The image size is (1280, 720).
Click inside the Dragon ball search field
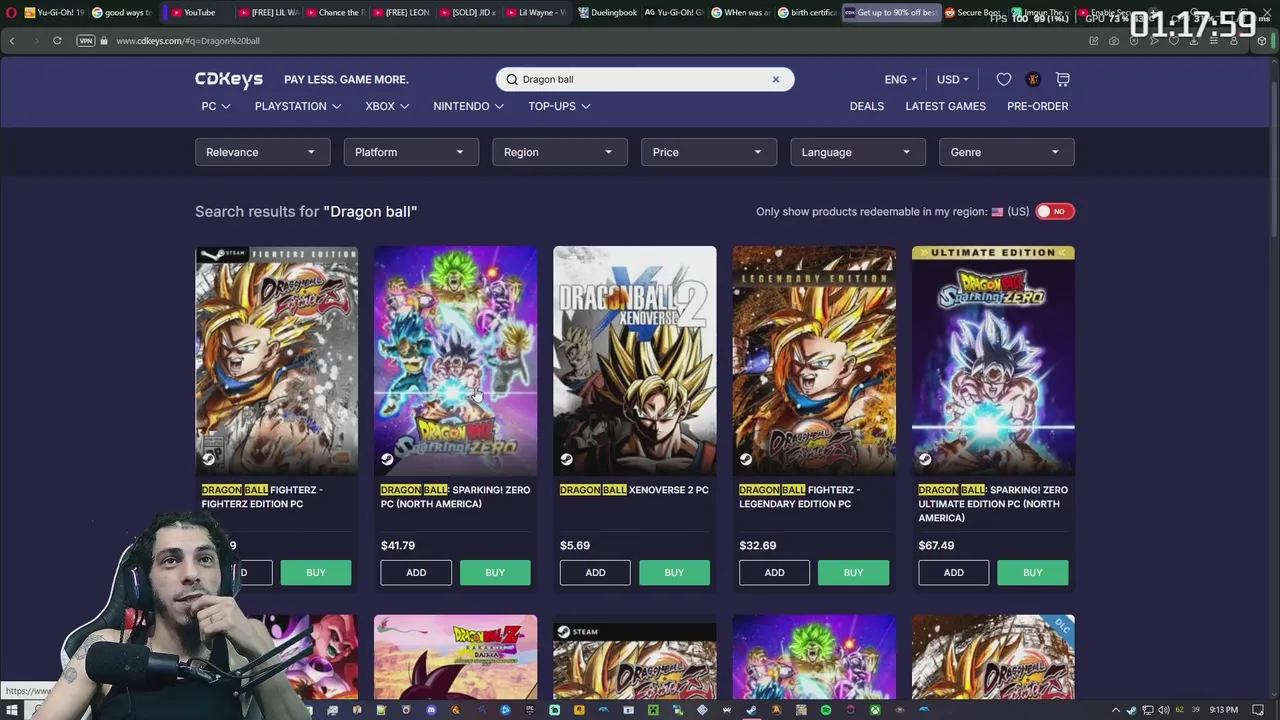click(645, 79)
